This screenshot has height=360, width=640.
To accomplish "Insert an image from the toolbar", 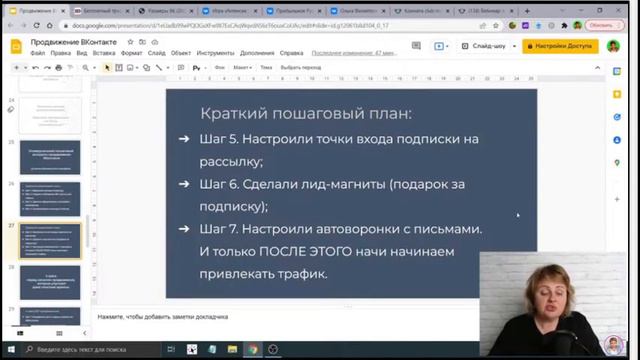I will [130, 67].
